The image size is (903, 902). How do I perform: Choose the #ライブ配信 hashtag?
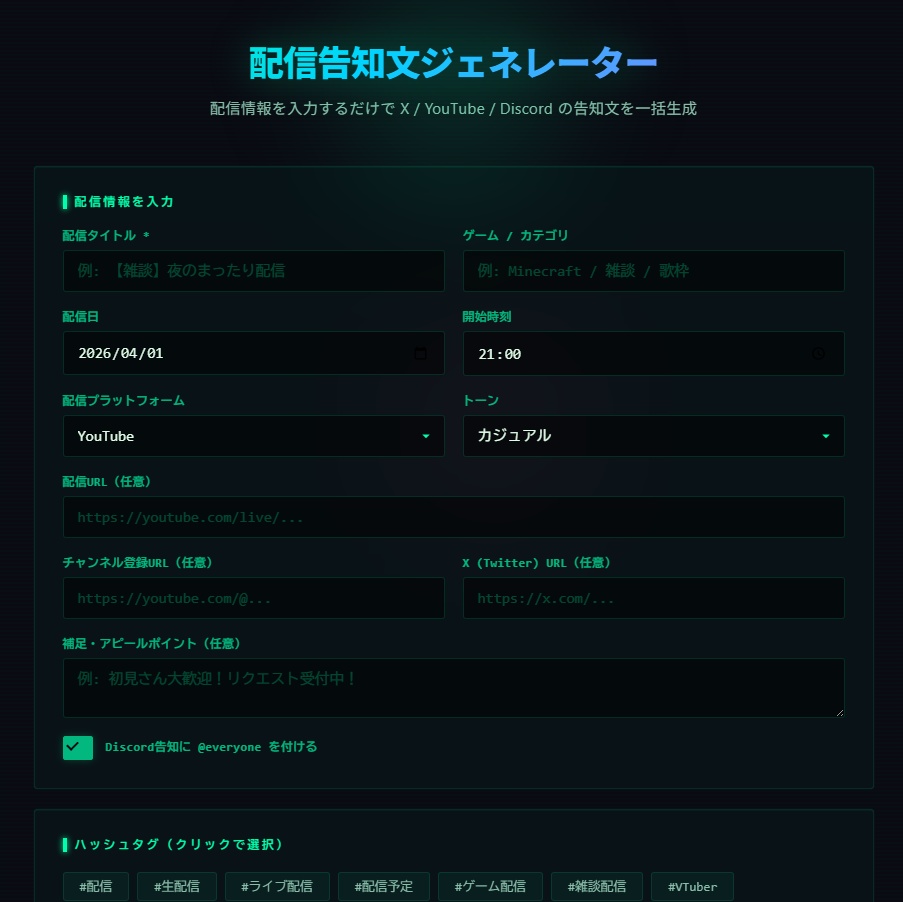(277, 886)
